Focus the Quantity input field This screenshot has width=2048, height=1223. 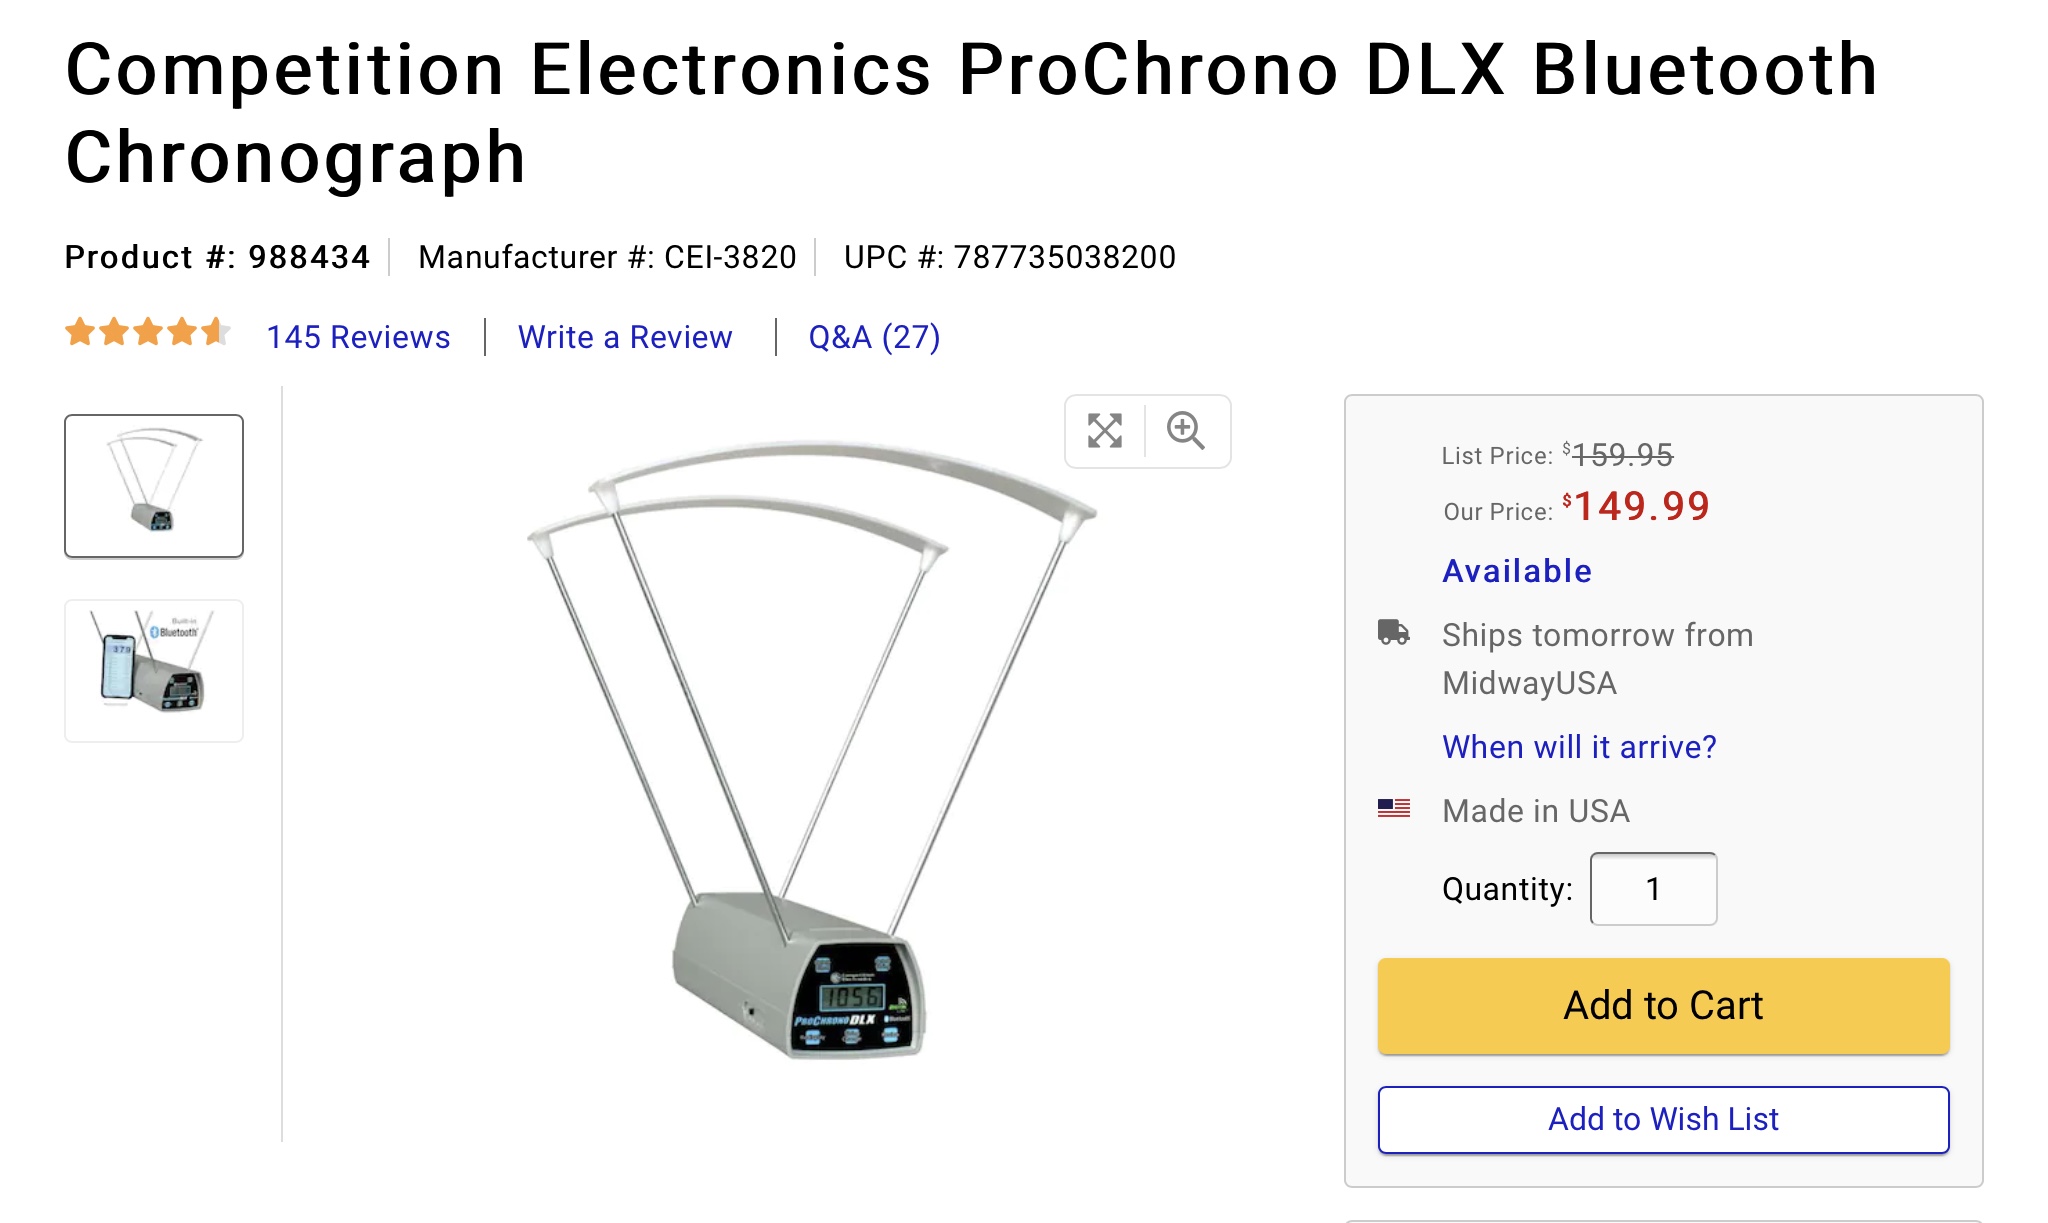point(1653,889)
